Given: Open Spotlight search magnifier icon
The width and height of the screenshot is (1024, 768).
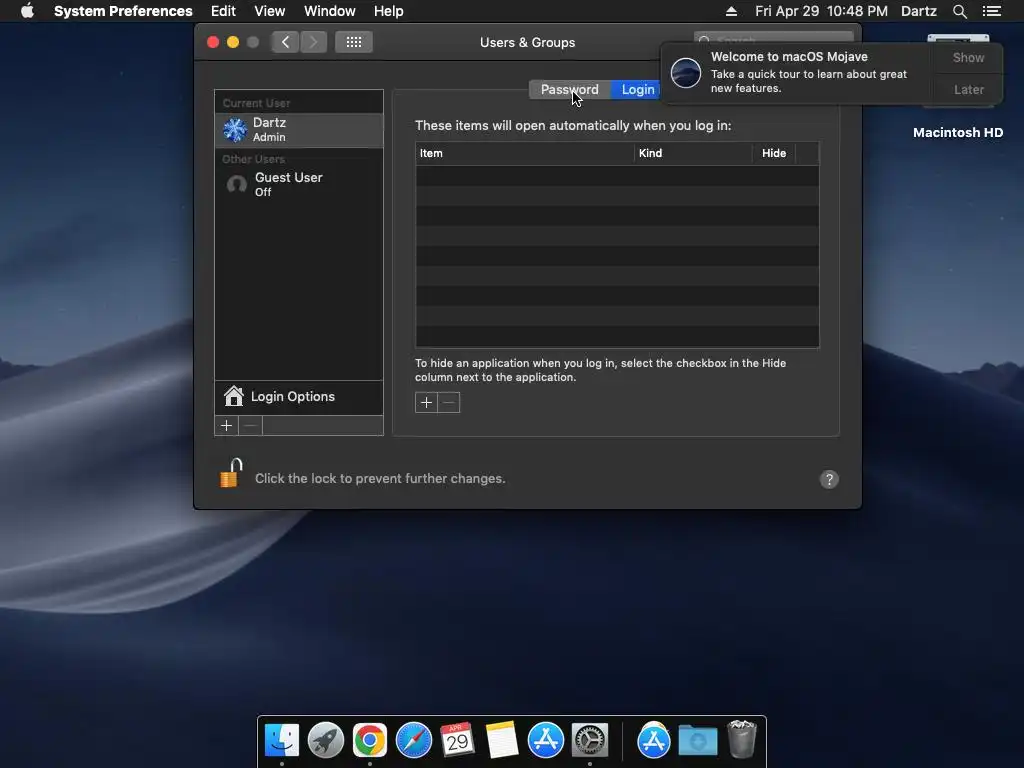Looking at the screenshot, I should (x=959, y=11).
